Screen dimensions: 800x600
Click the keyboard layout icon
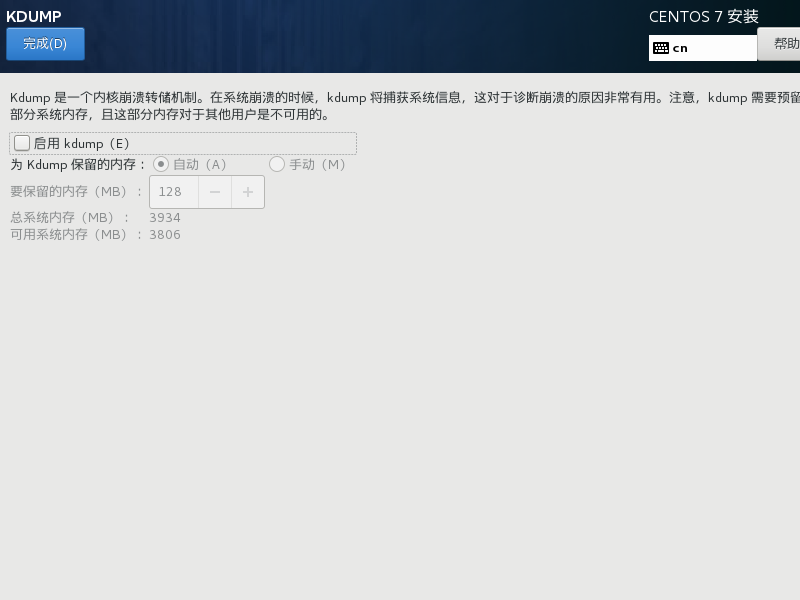(x=661, y=47)
